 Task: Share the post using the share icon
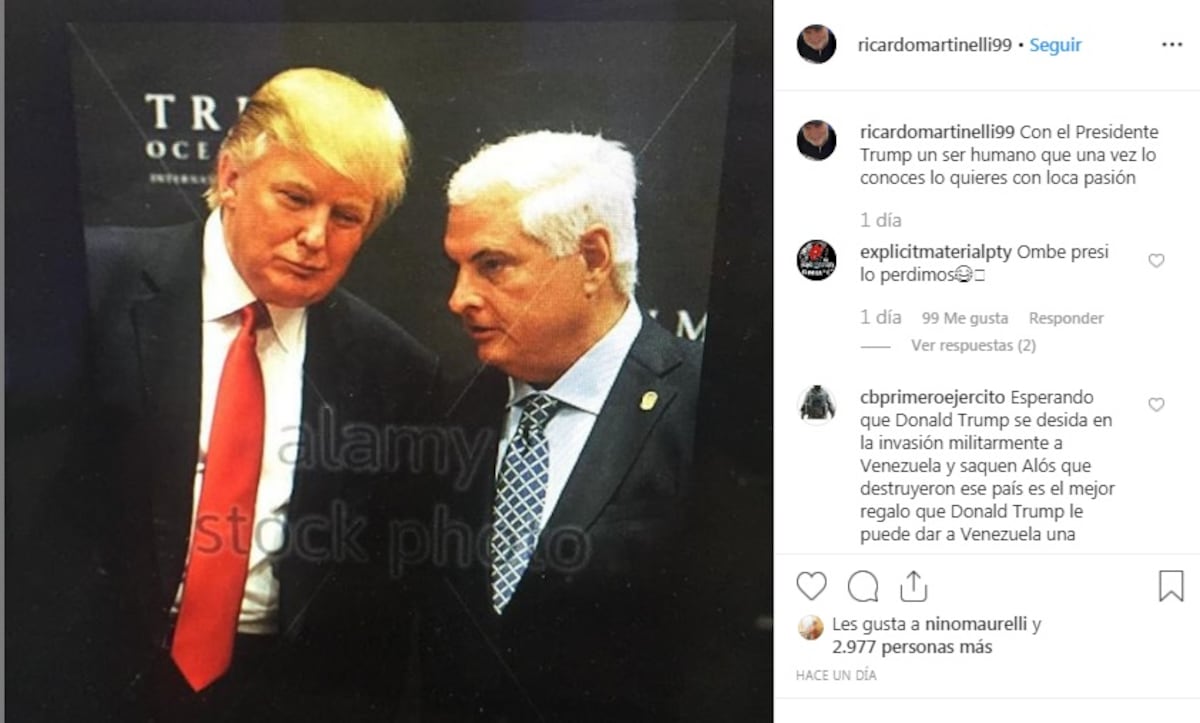914,586
